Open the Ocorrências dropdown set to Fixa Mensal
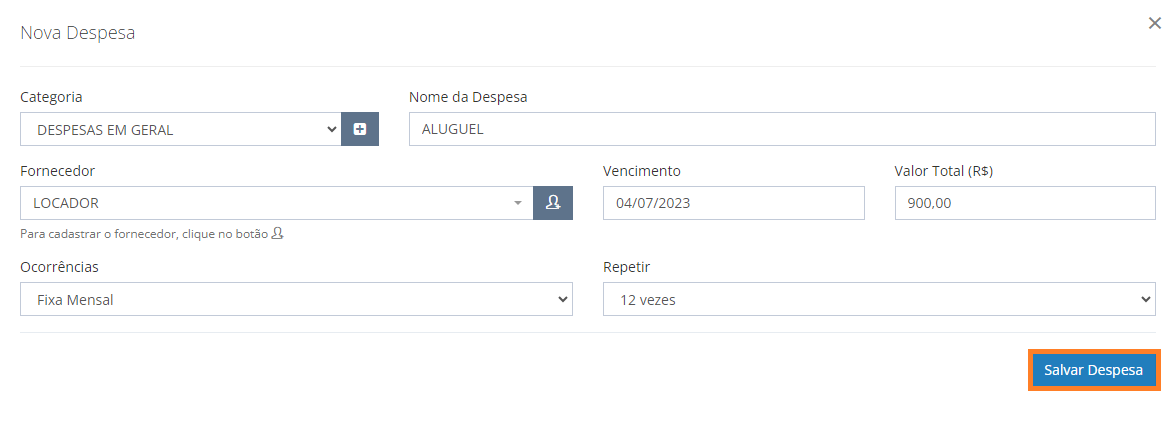Image resolution: width=1176 pixels, height=422 pixels. [296, 299]
